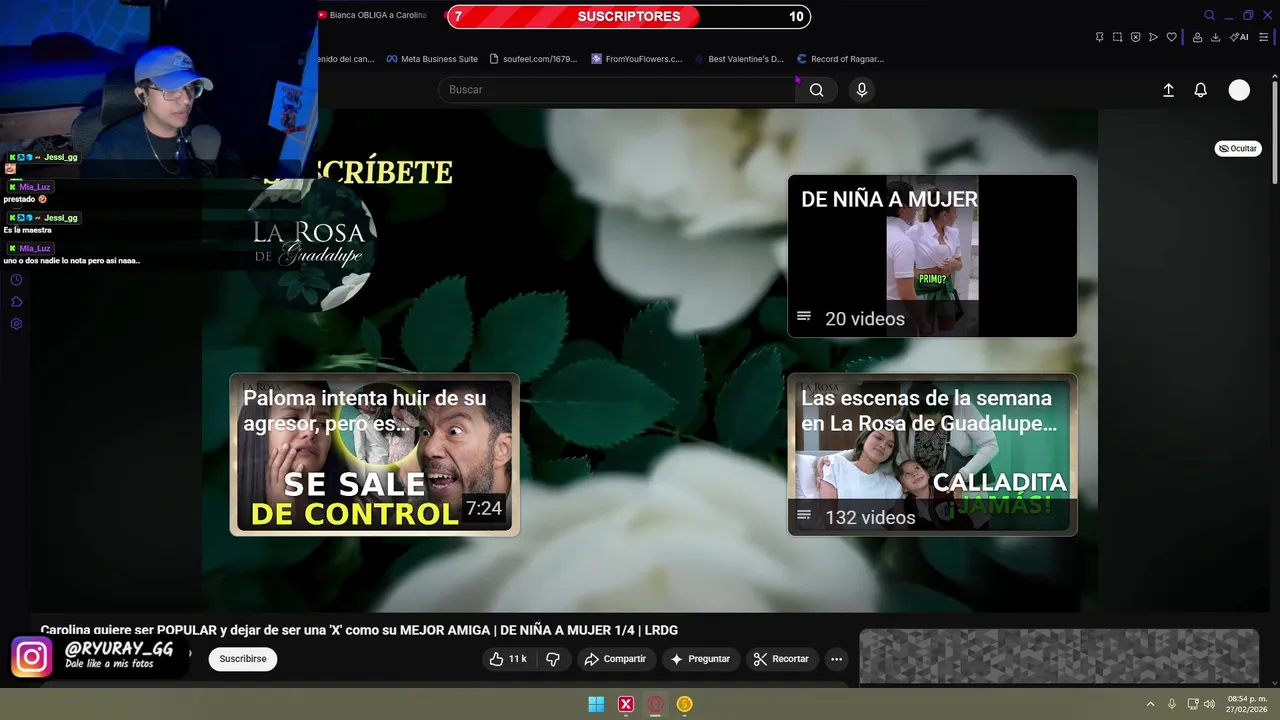Open the three-dot more actions menu
The width and height of the screenshot is (1280, 720).
[837, 659]
